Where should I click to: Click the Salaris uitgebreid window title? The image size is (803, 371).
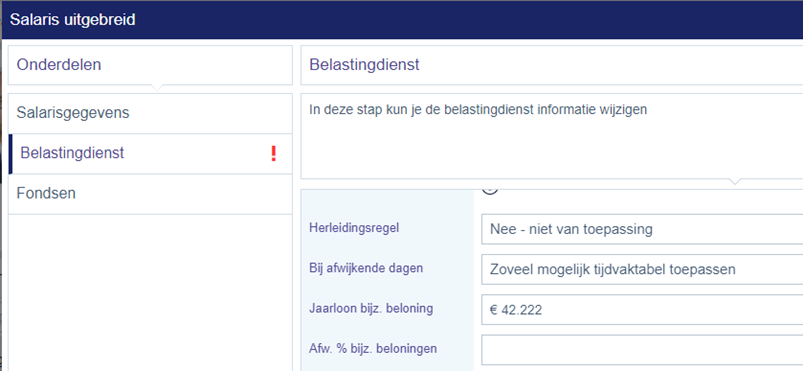point(73,20)
